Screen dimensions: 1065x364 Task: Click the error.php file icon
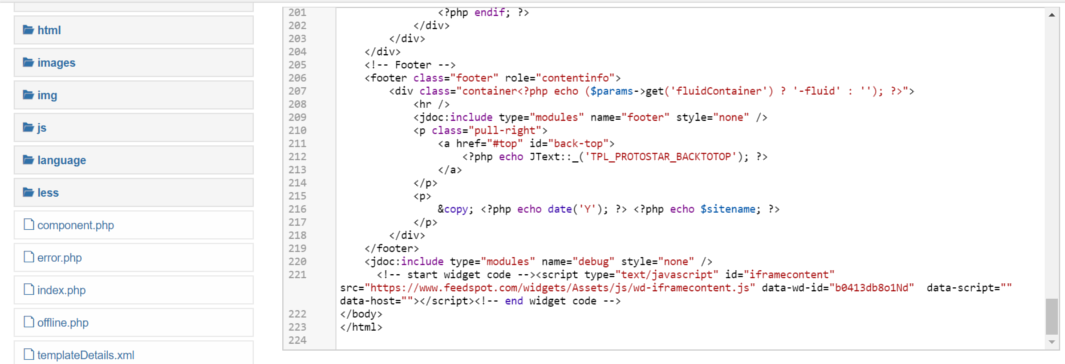pyautogui.click(x=28, y=257)
